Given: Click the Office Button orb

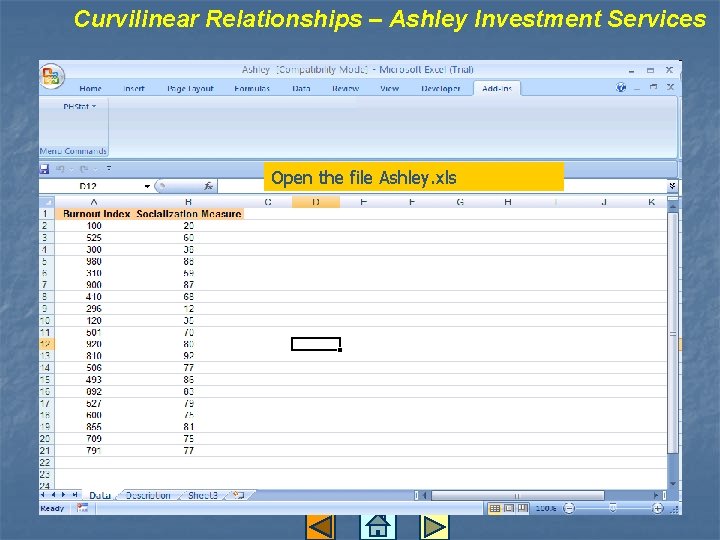Looking at the screenshot, I should click(52, 76).
